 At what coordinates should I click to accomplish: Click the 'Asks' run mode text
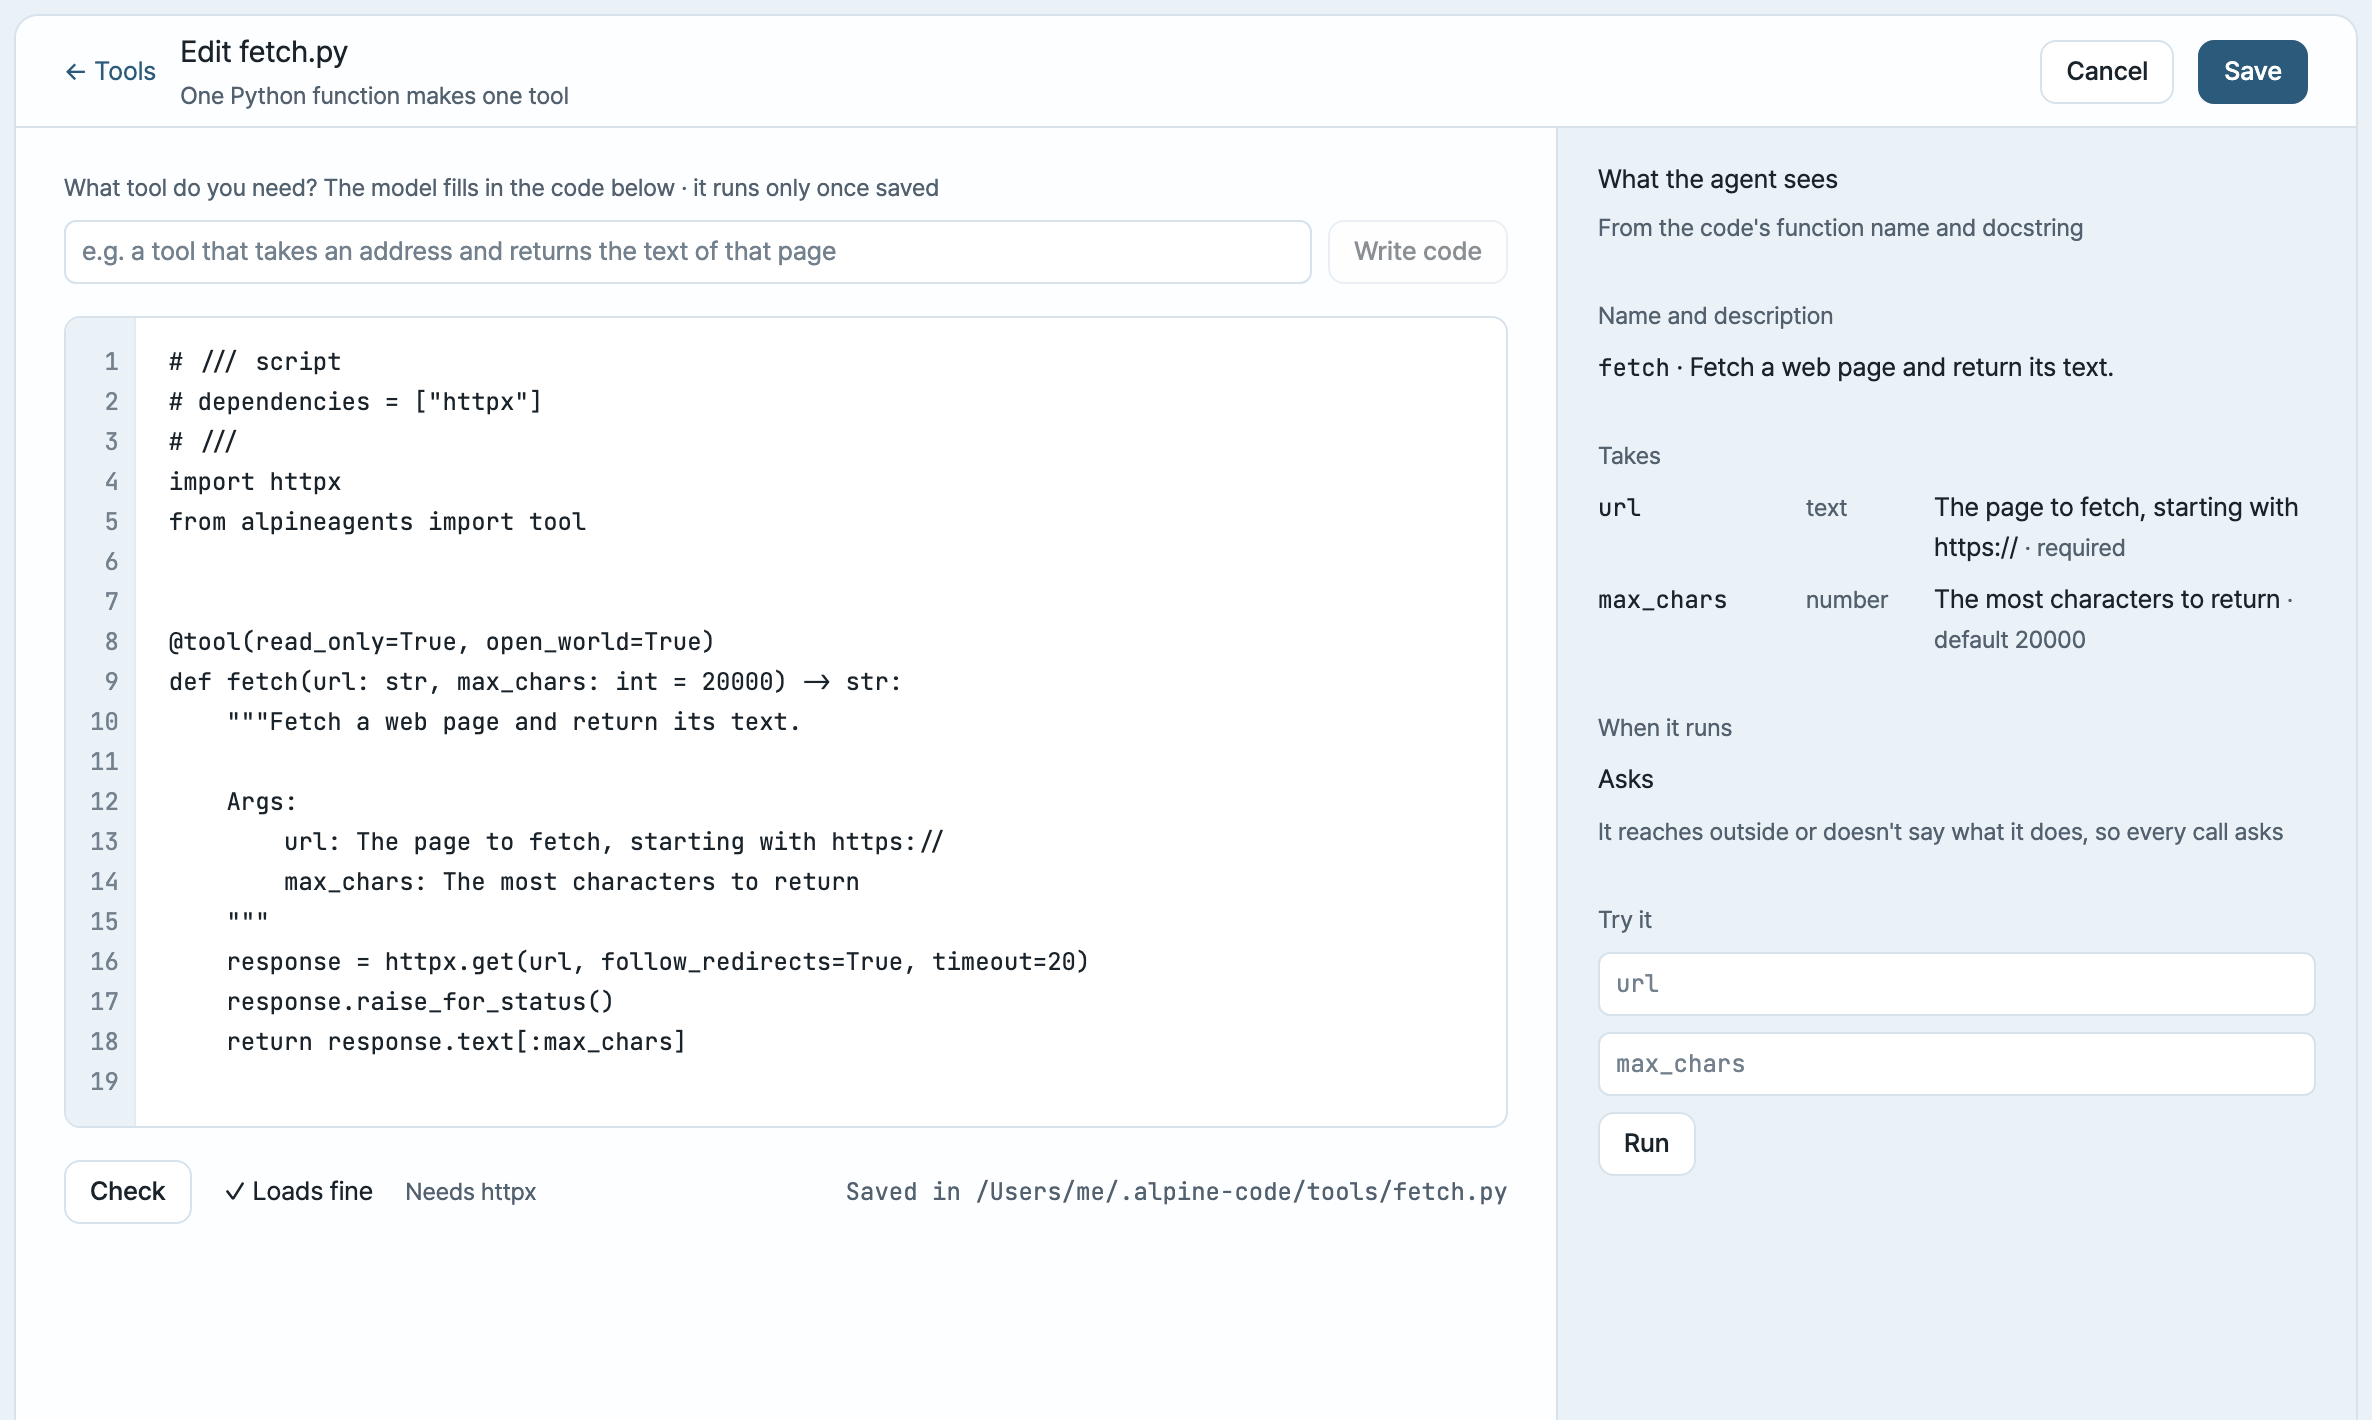(x=1625, y=779)
